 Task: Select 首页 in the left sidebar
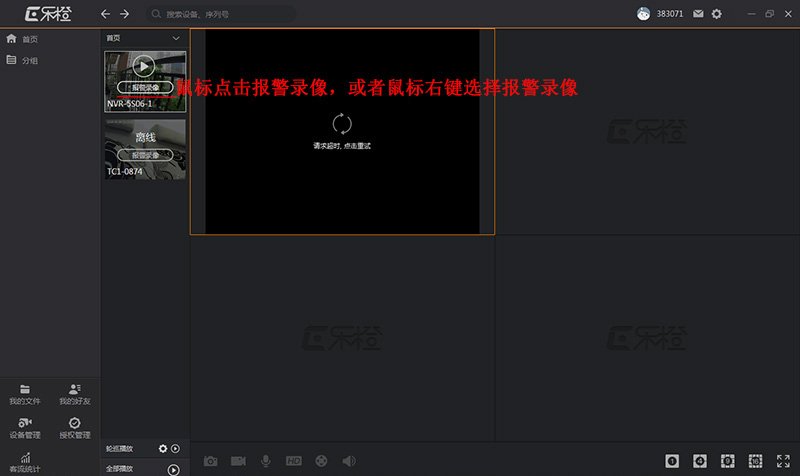[30, 39]
